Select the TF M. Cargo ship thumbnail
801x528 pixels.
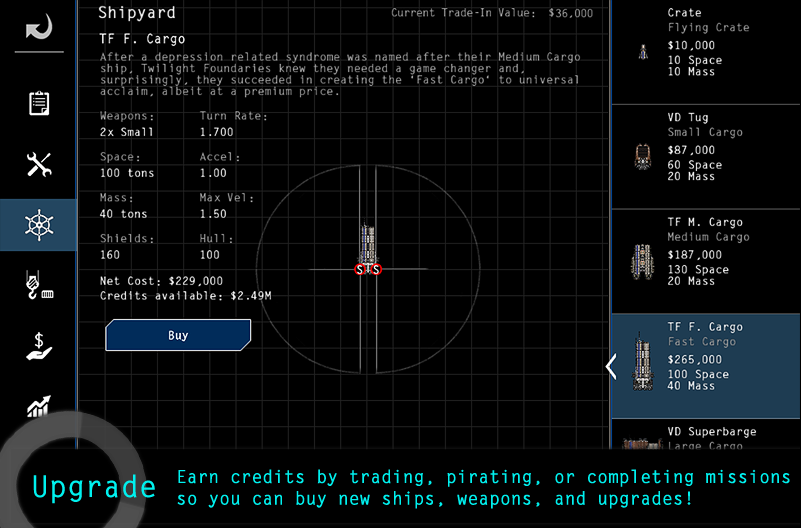pyautogui.click(x=642, y=261)
